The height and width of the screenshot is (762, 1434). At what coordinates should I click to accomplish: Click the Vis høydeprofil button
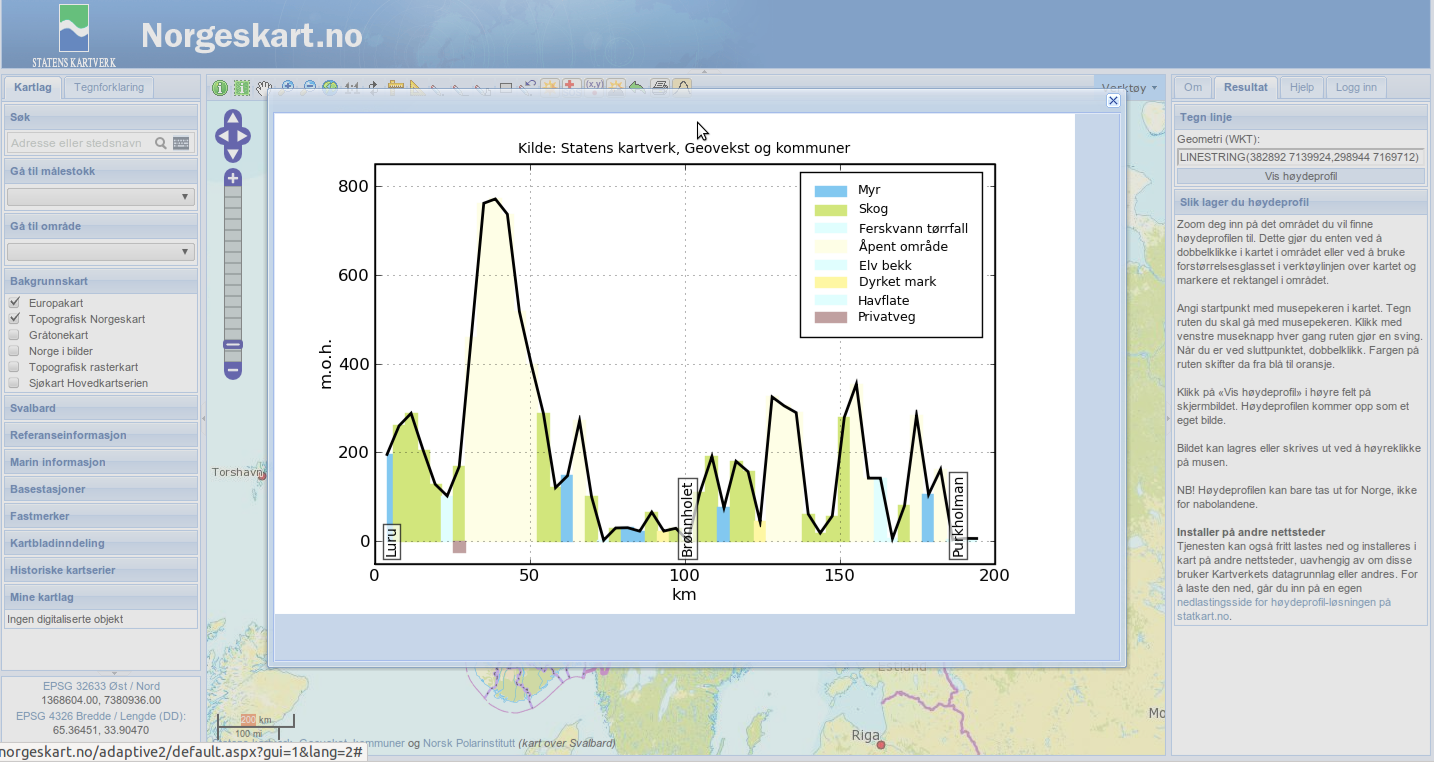tap(1301, 176)
